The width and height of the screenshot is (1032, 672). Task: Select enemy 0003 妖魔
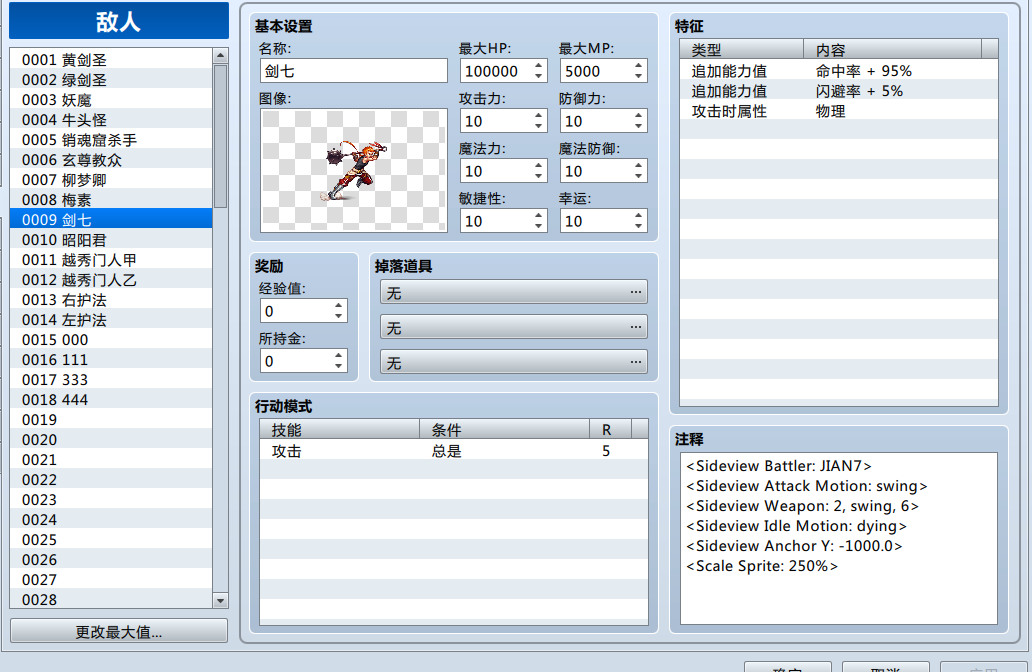tap(111, 100)
